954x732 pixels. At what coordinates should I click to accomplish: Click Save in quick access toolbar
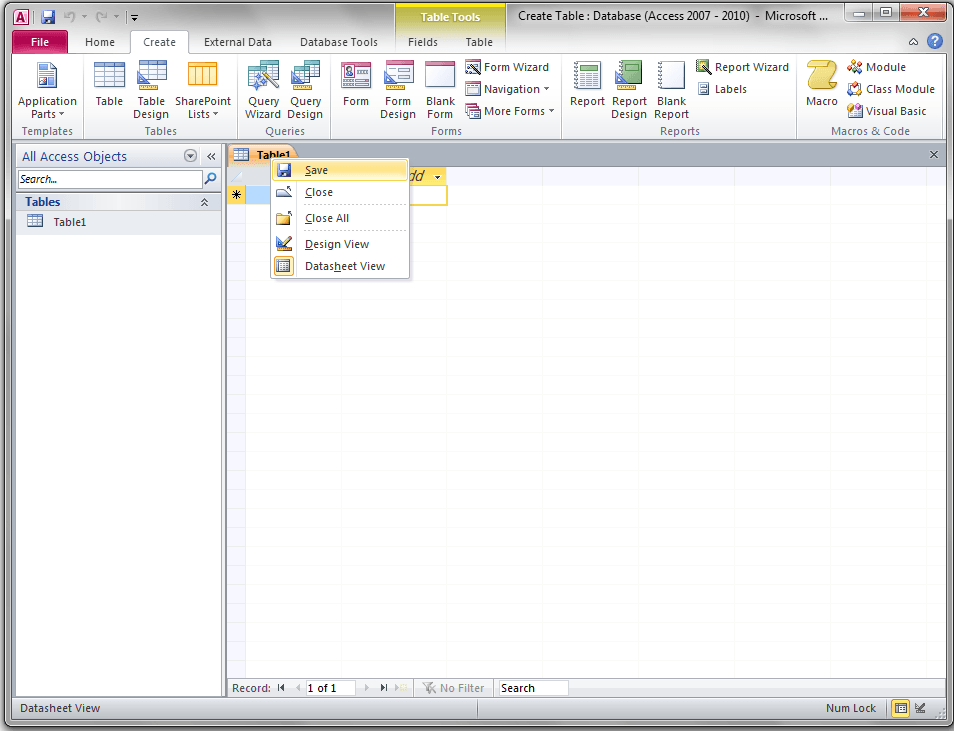click(x=47, y=17)
